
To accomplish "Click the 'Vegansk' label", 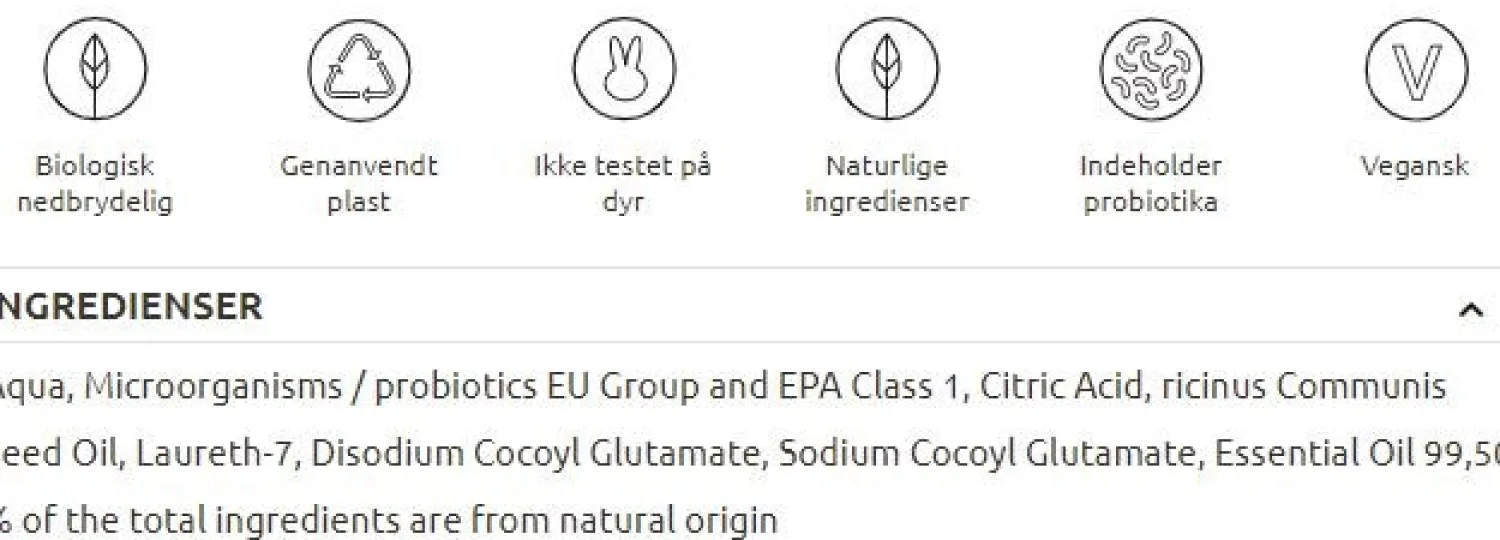I will pos(1415,166).
